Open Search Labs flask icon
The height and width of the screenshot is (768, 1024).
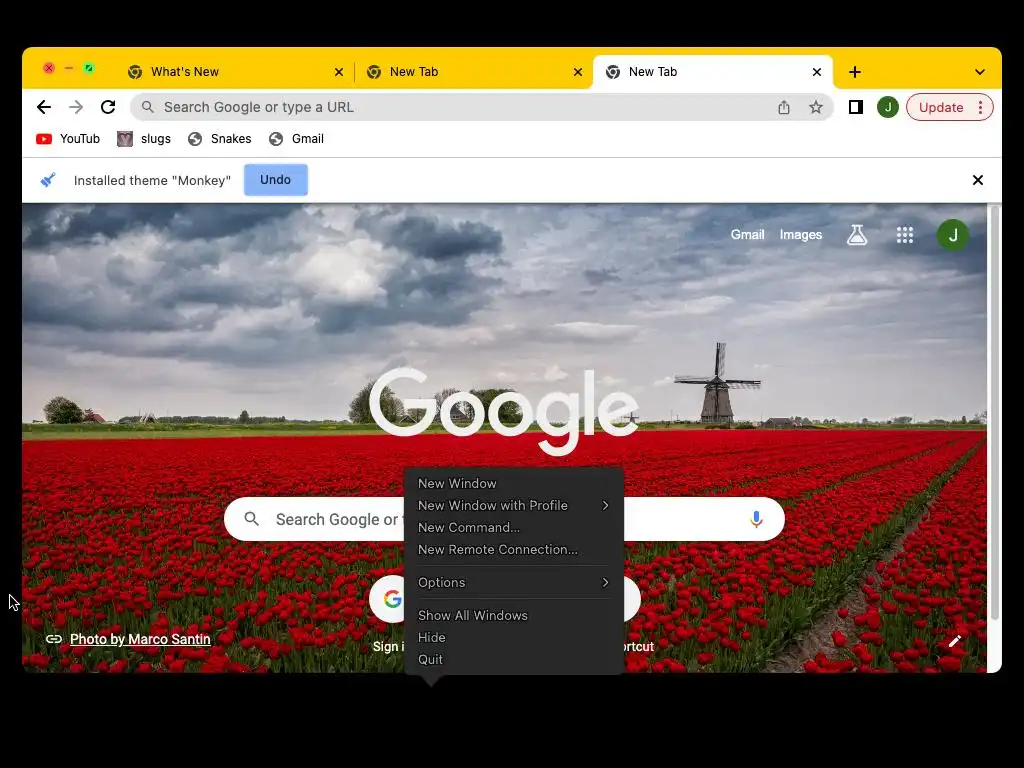[857, 234]
